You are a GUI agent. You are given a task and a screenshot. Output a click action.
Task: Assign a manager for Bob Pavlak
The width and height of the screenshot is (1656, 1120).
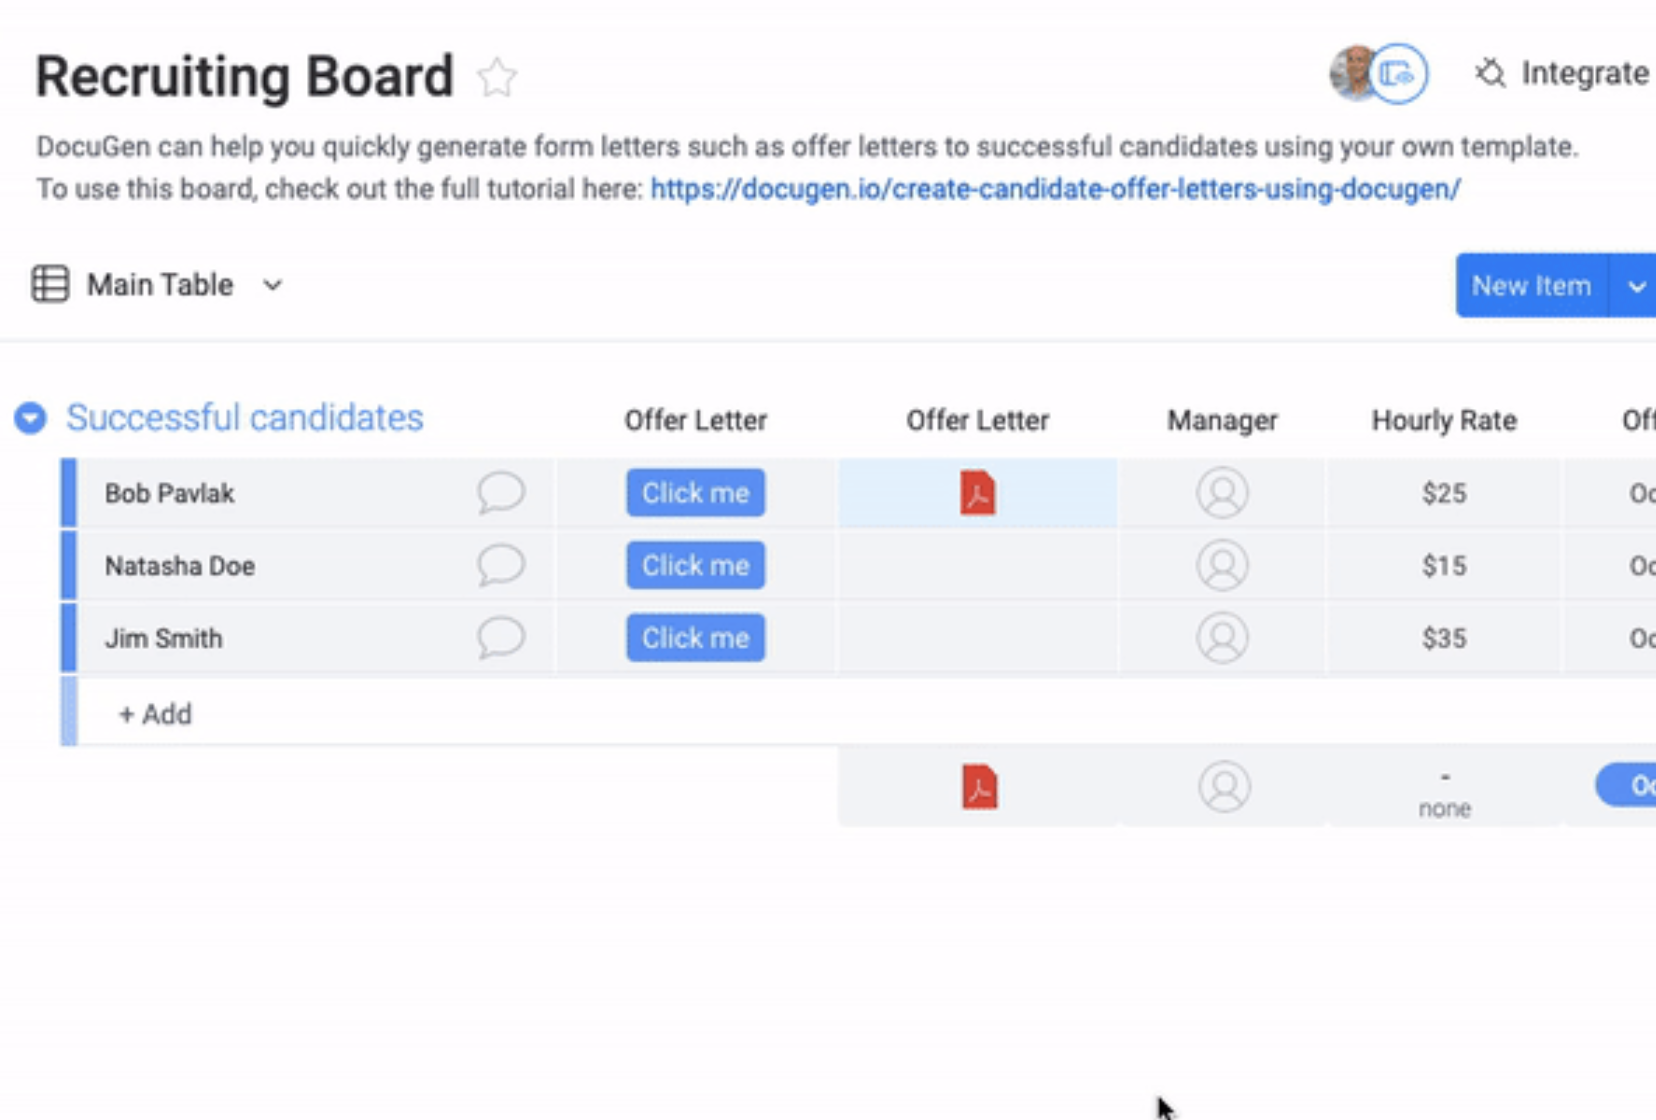click(1222, 493)
